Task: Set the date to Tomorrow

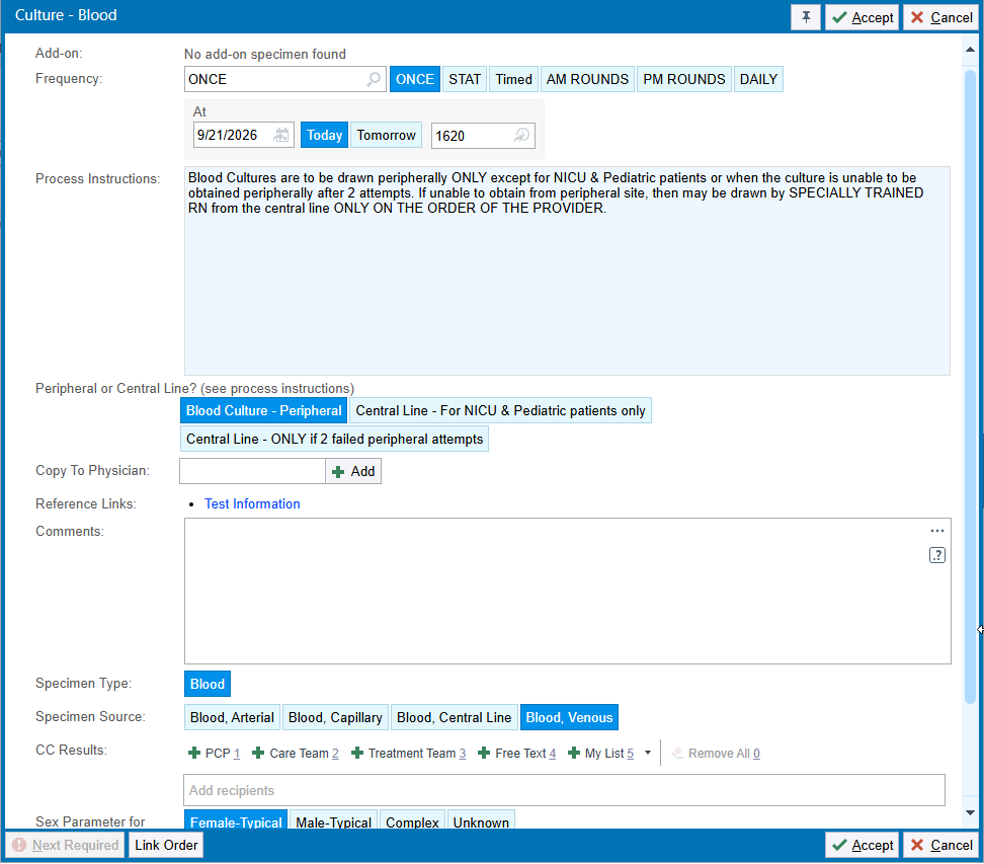Action: click(386, 136)
